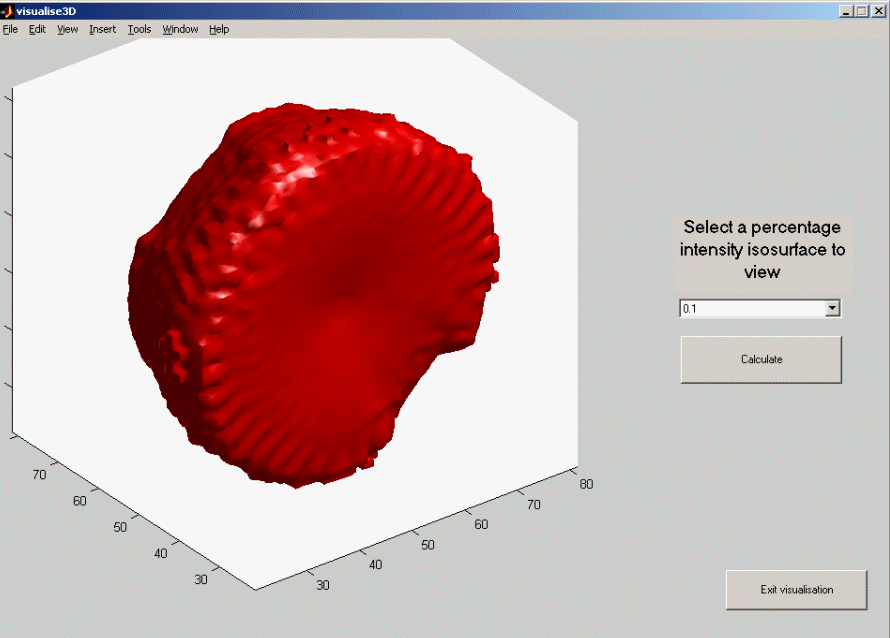The width and height of the screenshot is (890, 638).
Task: Click the dropdown arrow beside the 0.1 value
Action: point(833,309)
